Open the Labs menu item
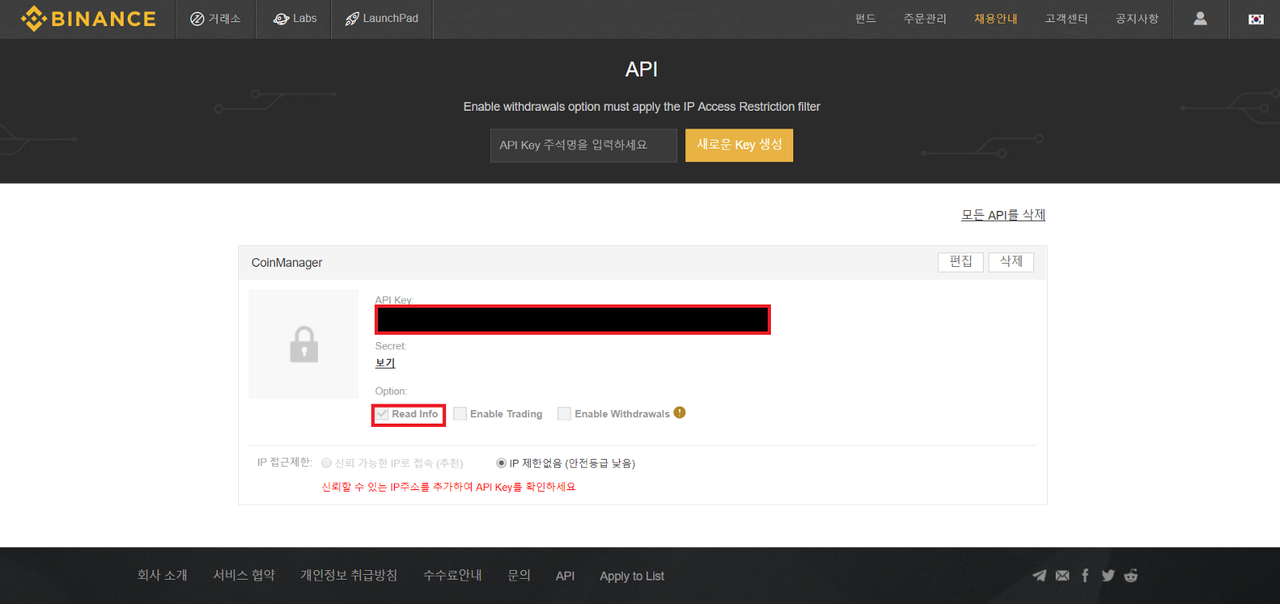This screenshot has width=1280, height=604. tap(294, 19)
